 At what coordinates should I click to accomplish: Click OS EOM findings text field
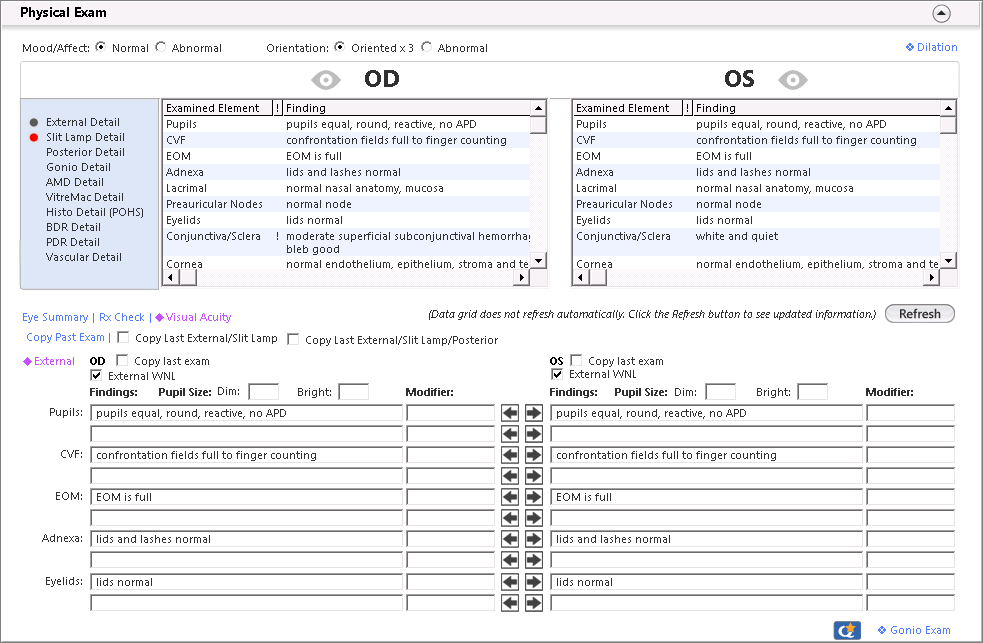click(707, 497)
